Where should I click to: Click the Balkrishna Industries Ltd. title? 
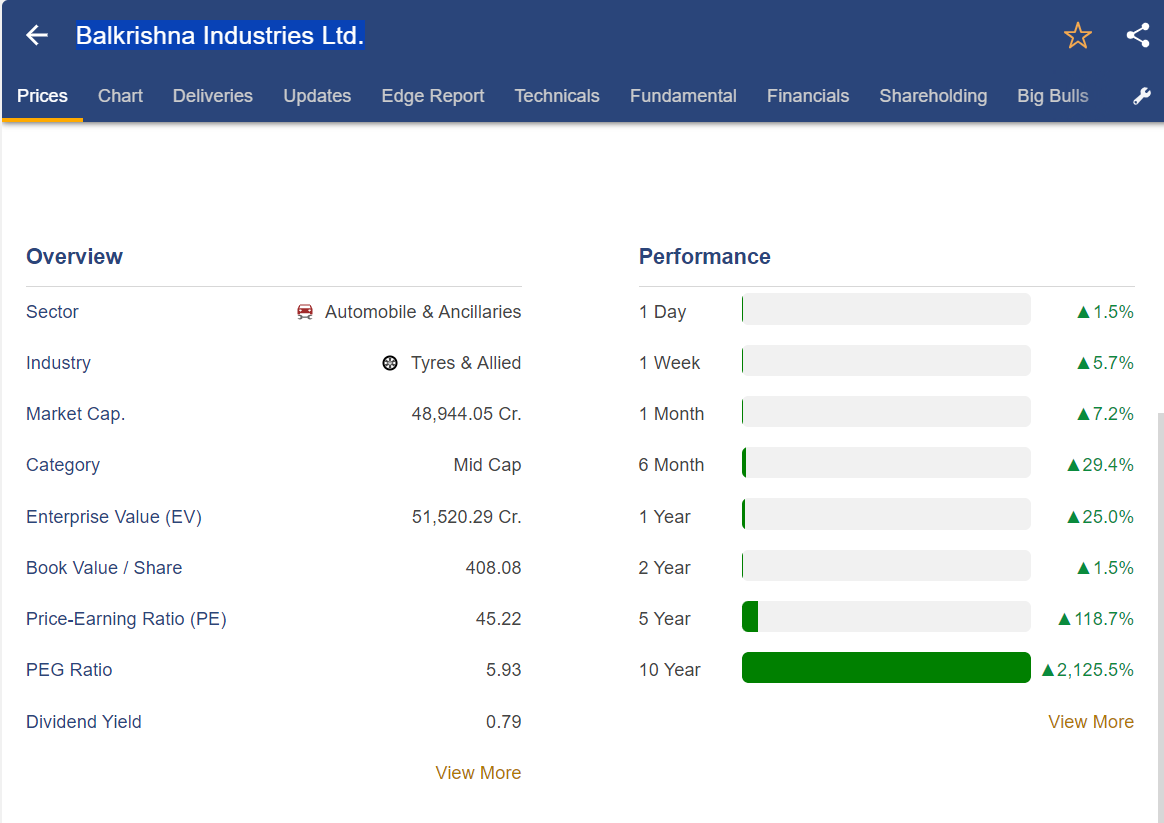220,35
